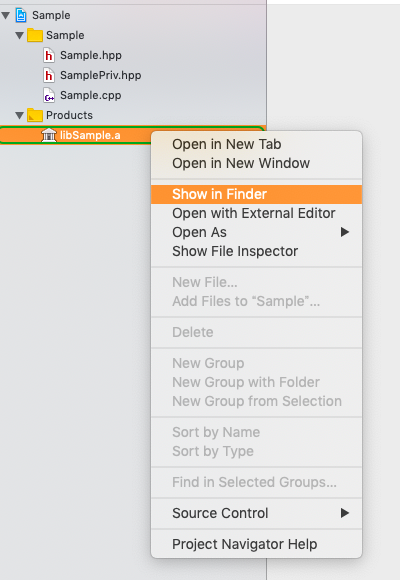Image resolution: width=400 pixels, height=580 pixels.
Task: Click the Sample.cpp C++ file icon
Action: click(x=49, y=95)
